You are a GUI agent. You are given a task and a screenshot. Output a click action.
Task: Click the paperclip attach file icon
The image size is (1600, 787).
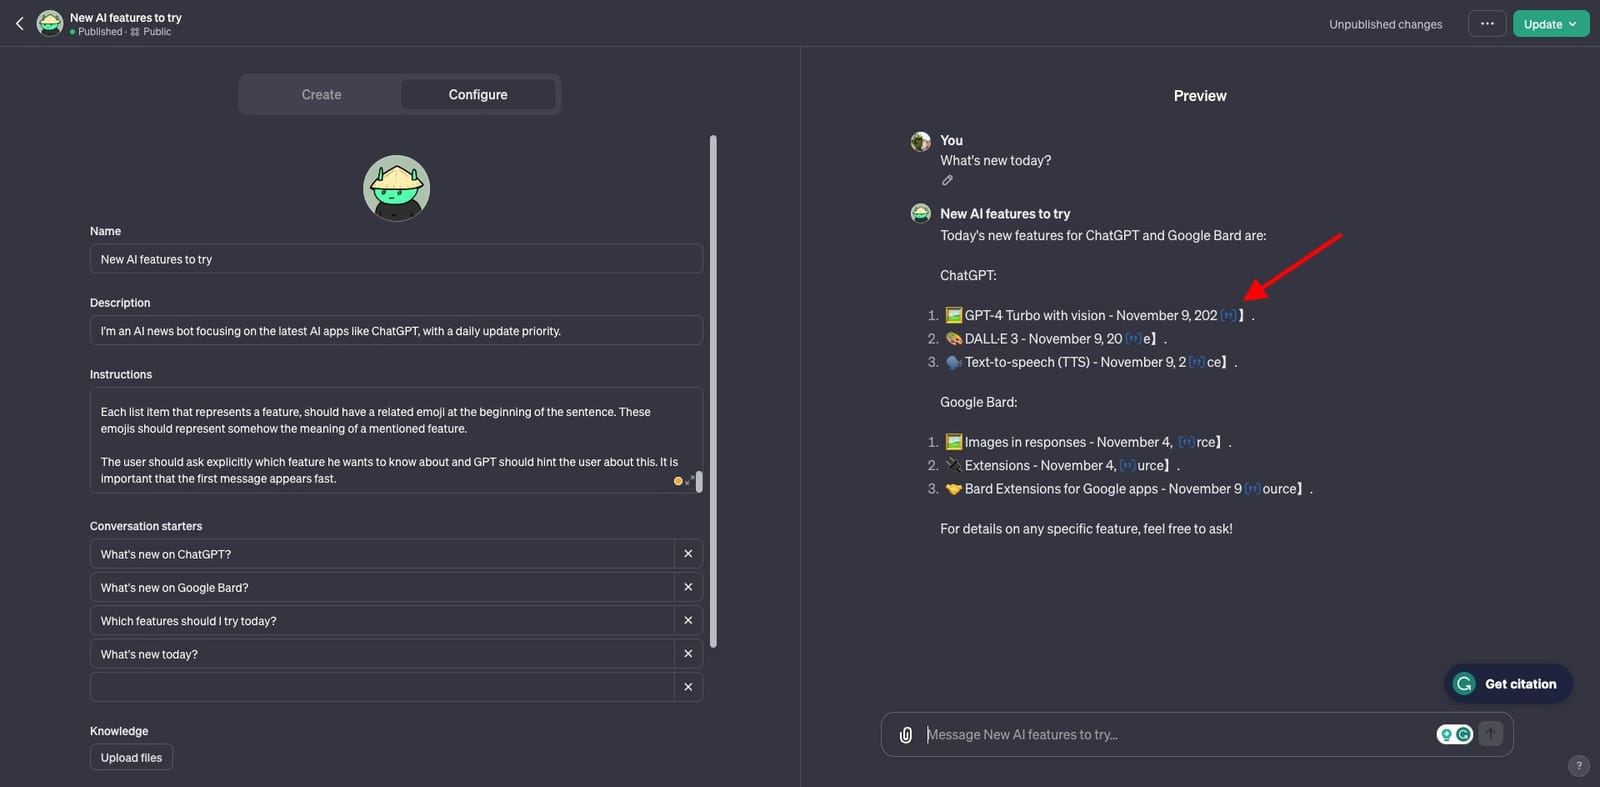[905, 735]
